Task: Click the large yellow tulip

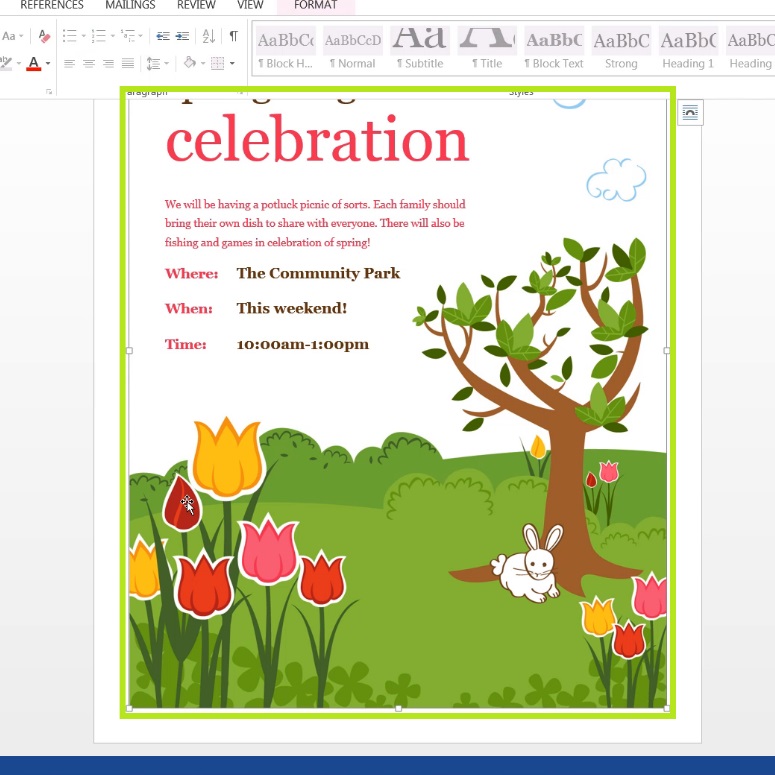Action: coord(226,458)
